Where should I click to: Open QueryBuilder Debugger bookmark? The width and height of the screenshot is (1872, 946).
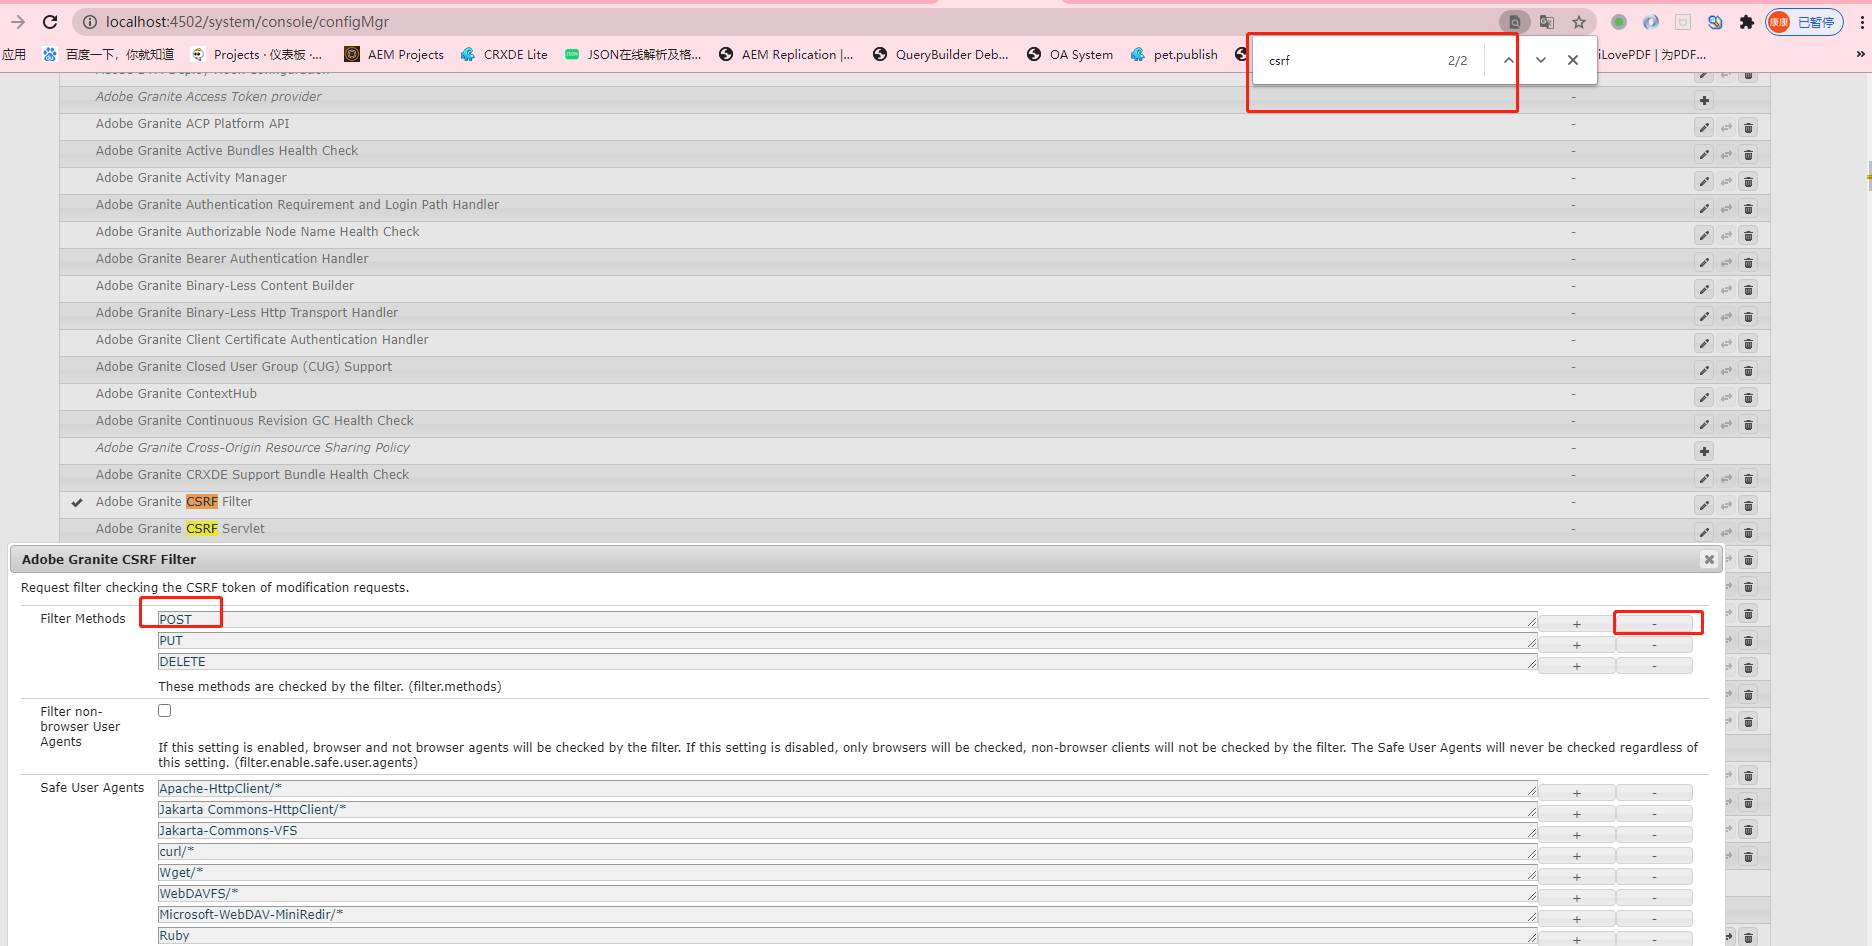coord(940,54)
